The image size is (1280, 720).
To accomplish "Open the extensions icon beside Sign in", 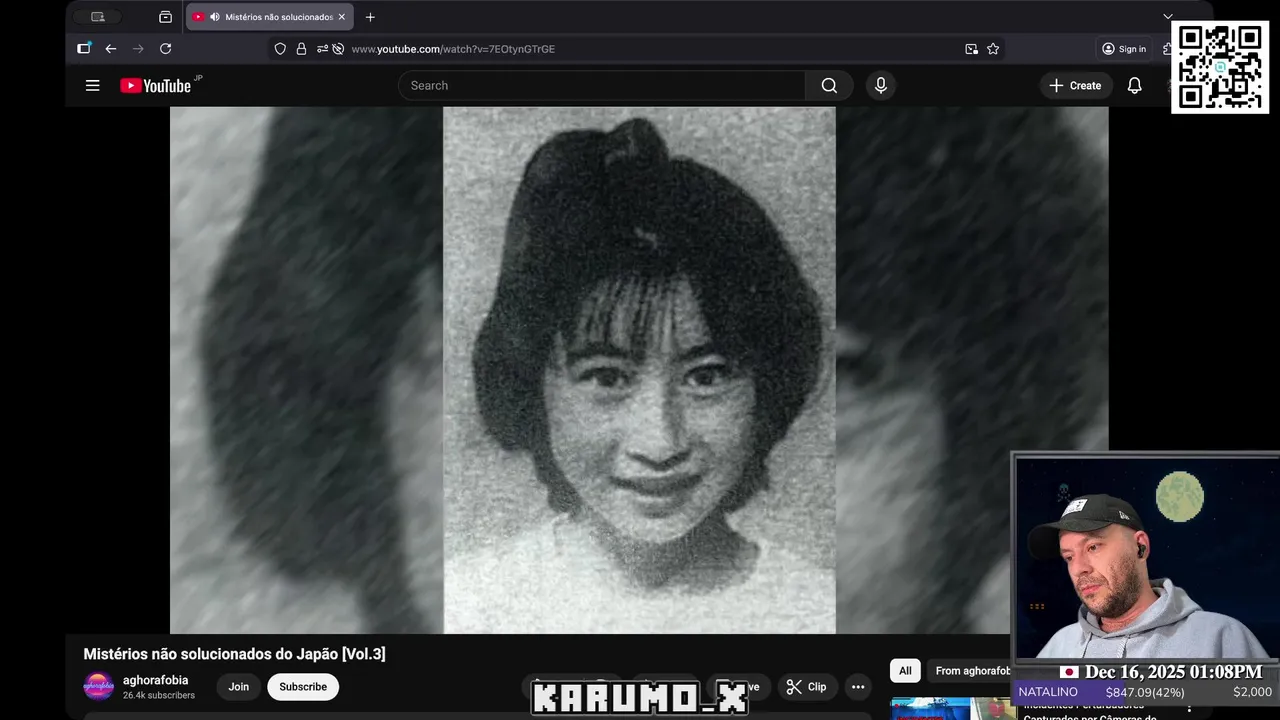I will click(1166, 49).
